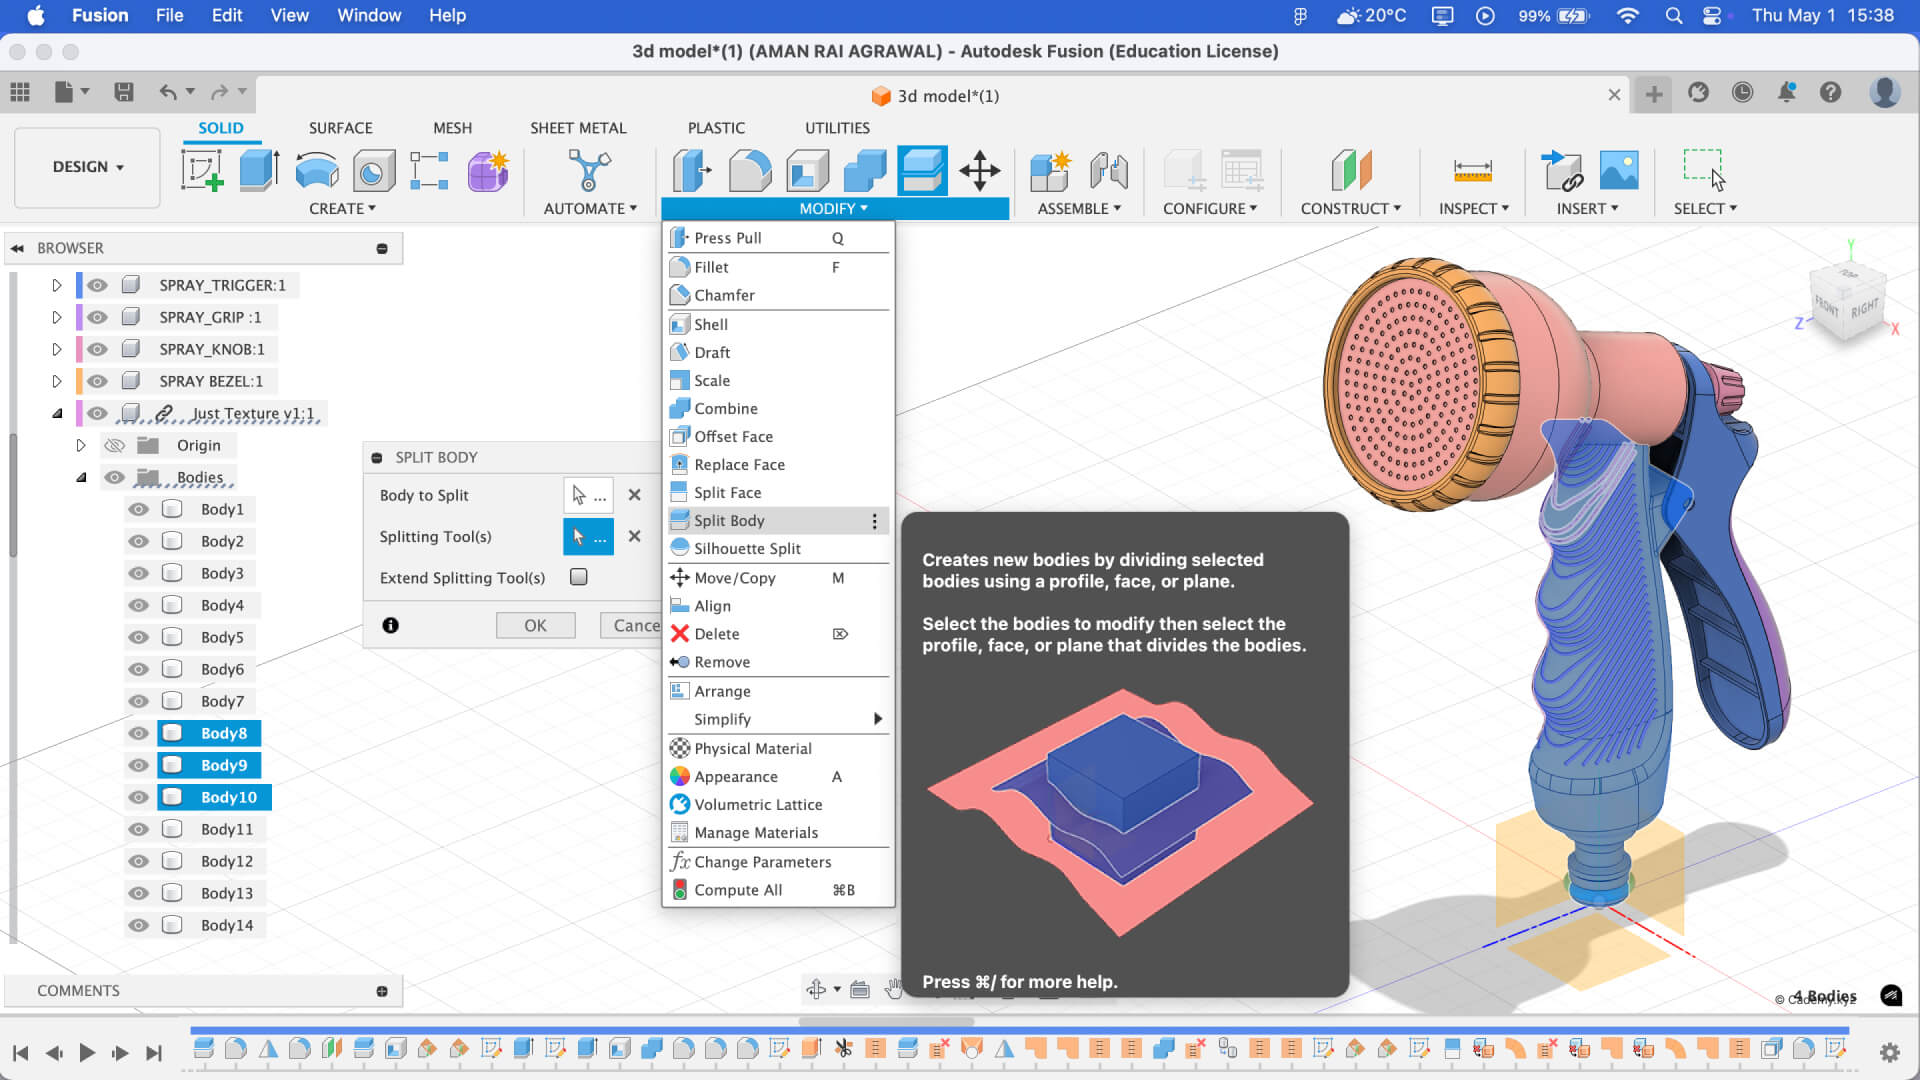
Task: Toggle visibility of Body14
Action: click(139, 925)
